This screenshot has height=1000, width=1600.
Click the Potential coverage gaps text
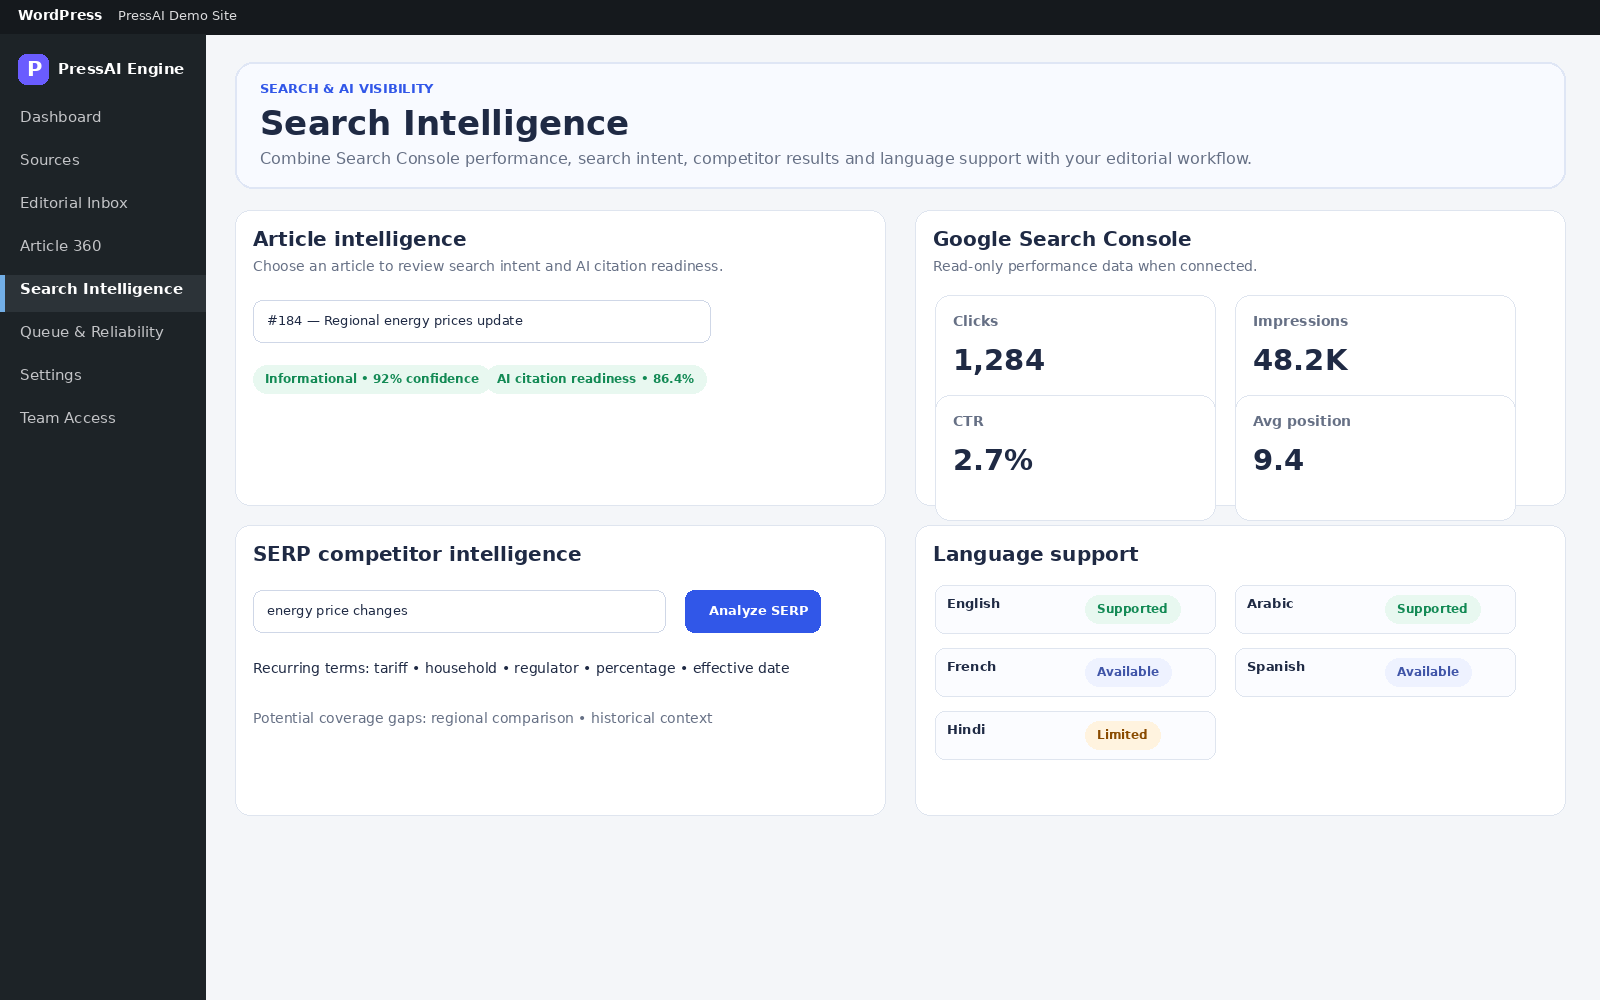click(483, 718)
